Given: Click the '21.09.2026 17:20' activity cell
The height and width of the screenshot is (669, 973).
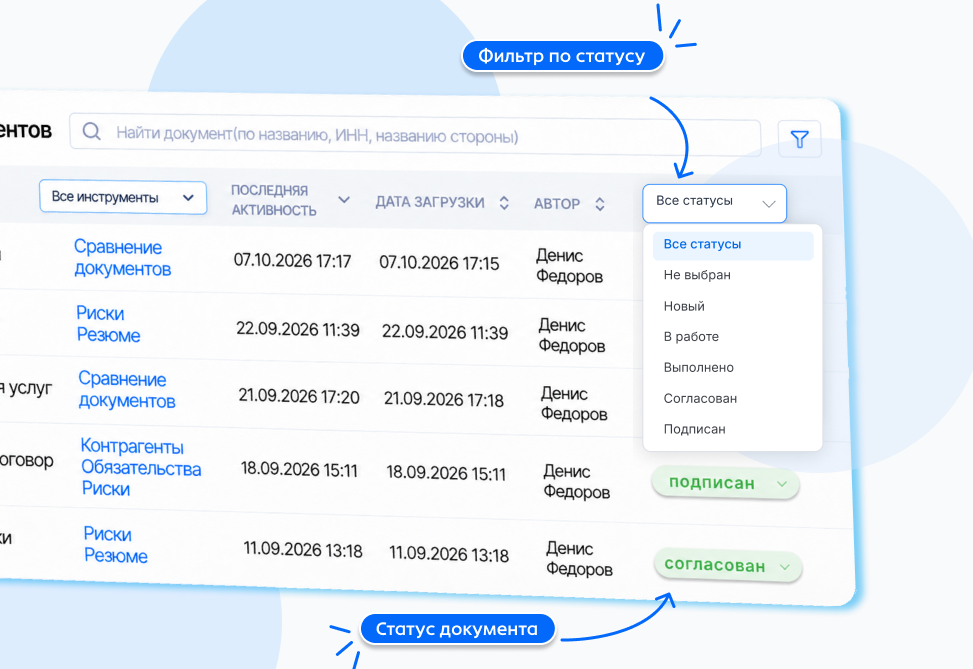Looking at the screenshot, I should [299, 396].
